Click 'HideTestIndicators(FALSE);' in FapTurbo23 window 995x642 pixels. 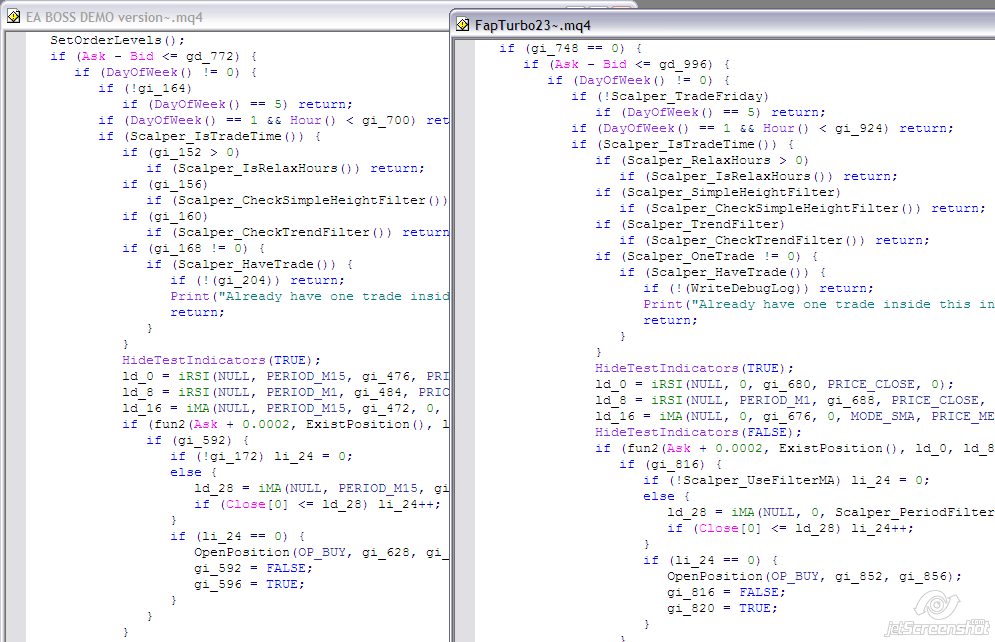[x=698, y=432]
